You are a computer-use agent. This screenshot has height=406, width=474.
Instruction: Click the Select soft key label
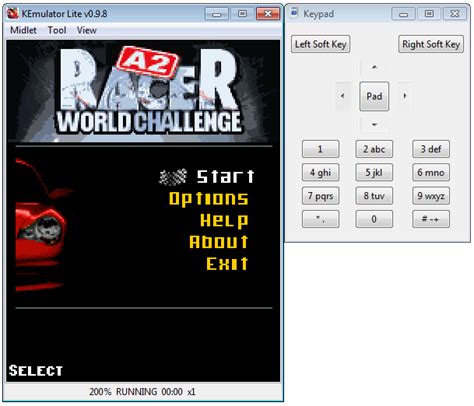pyautogui.click(x=36, y=371)
